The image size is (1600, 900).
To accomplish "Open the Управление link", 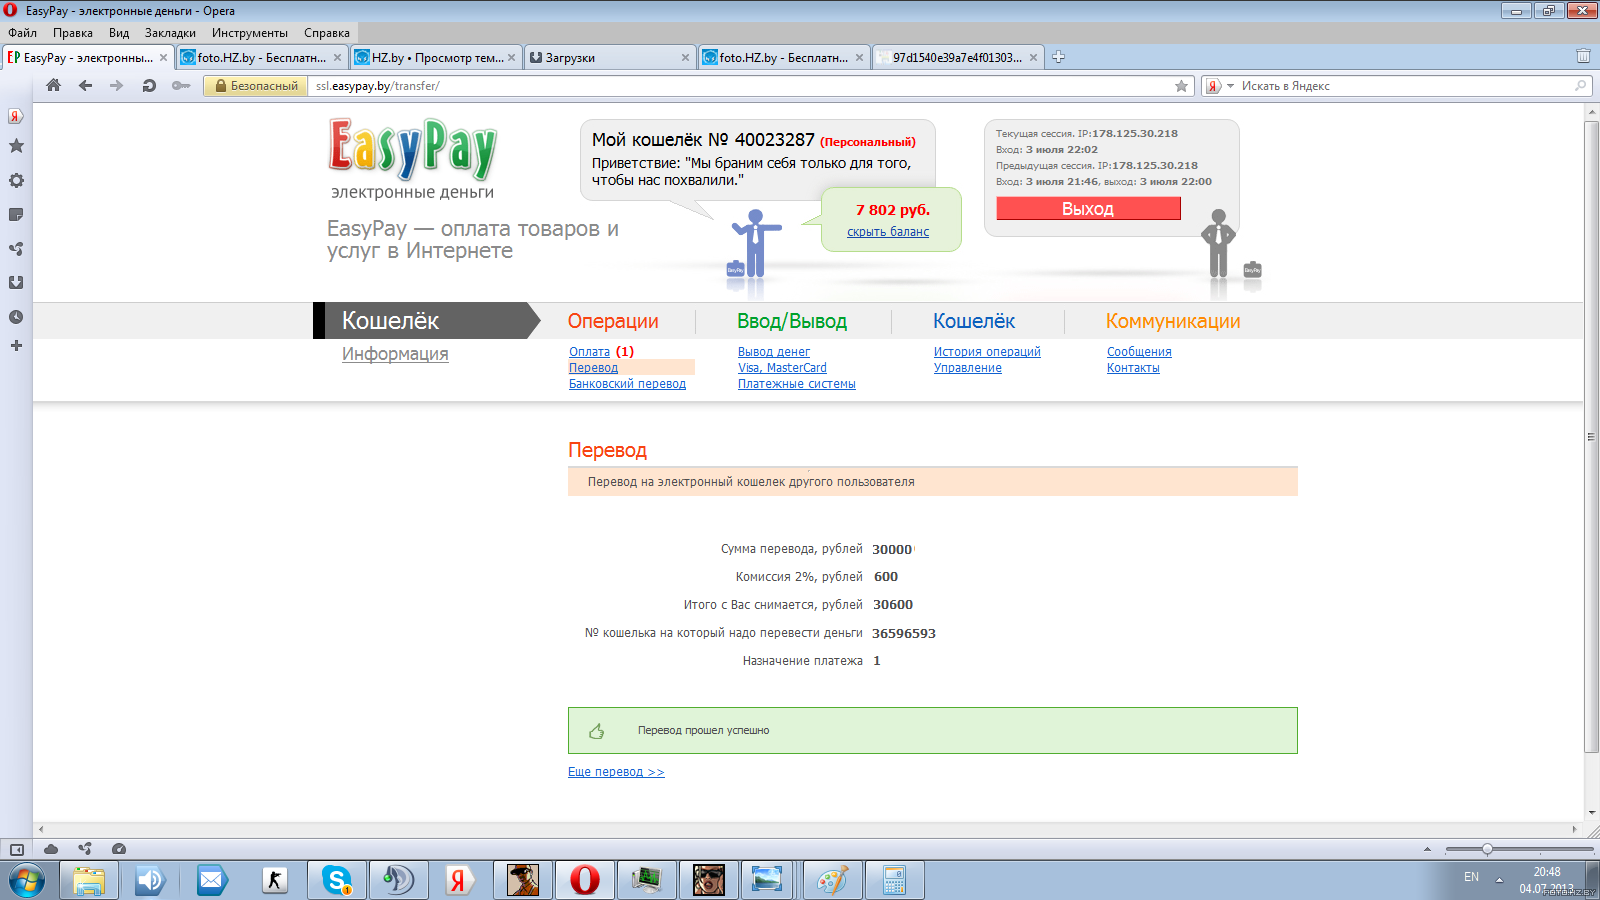I will click(x=967, y=368).
